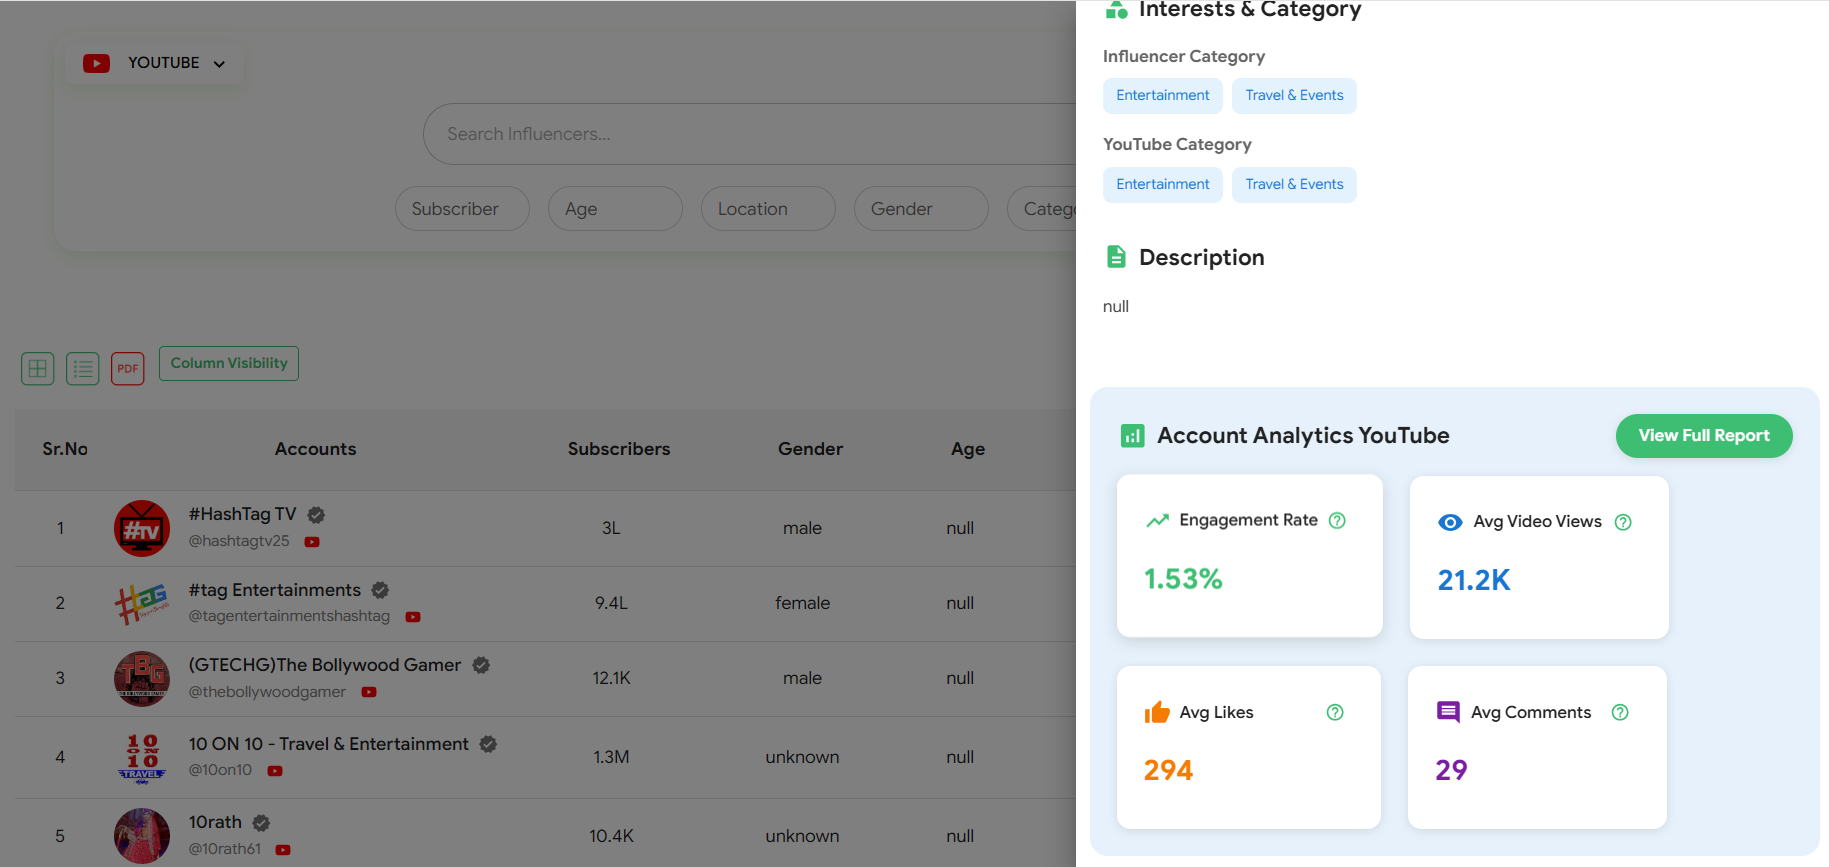This screenshot has height=867, width=1829.
Task: Click #HashTag TV profile thumbnail
Action: pos(142,528)
